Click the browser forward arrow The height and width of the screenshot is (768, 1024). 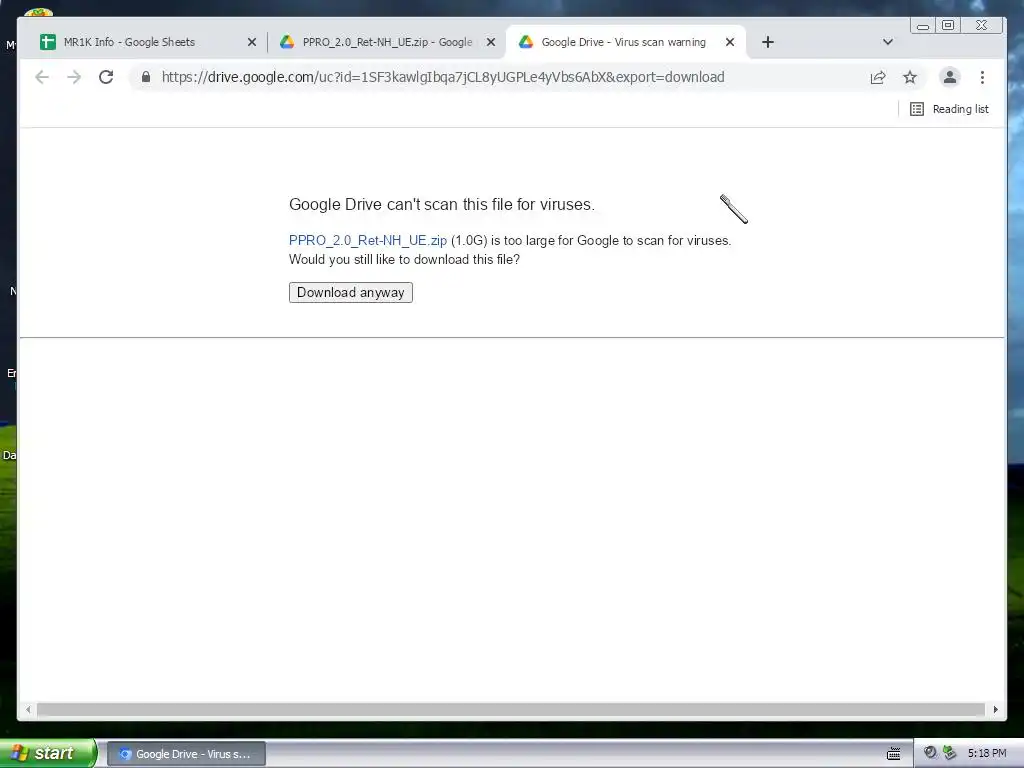74,77
